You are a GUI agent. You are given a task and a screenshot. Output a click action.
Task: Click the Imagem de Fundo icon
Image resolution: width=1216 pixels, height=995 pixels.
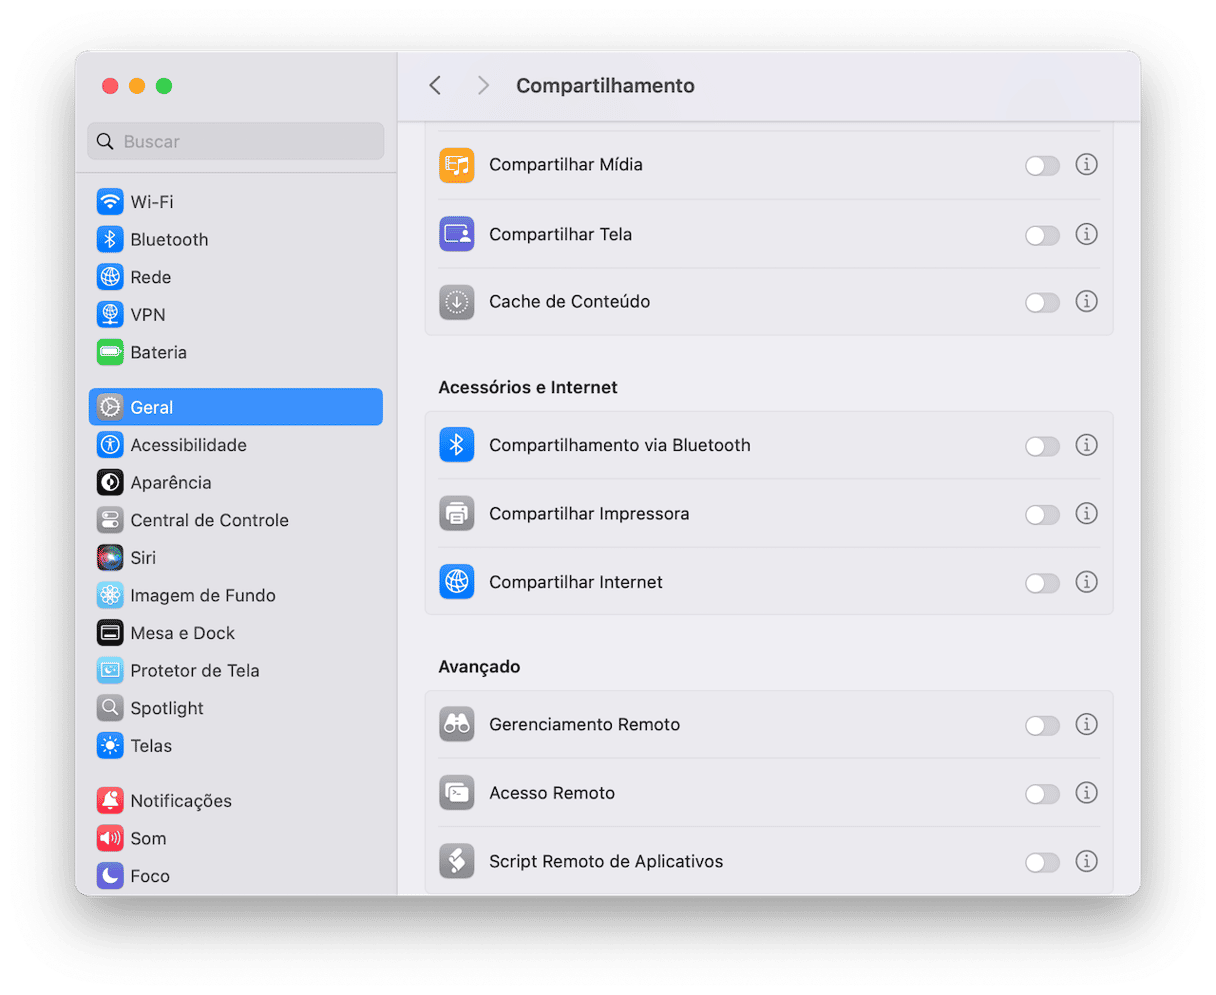[110, 595]
